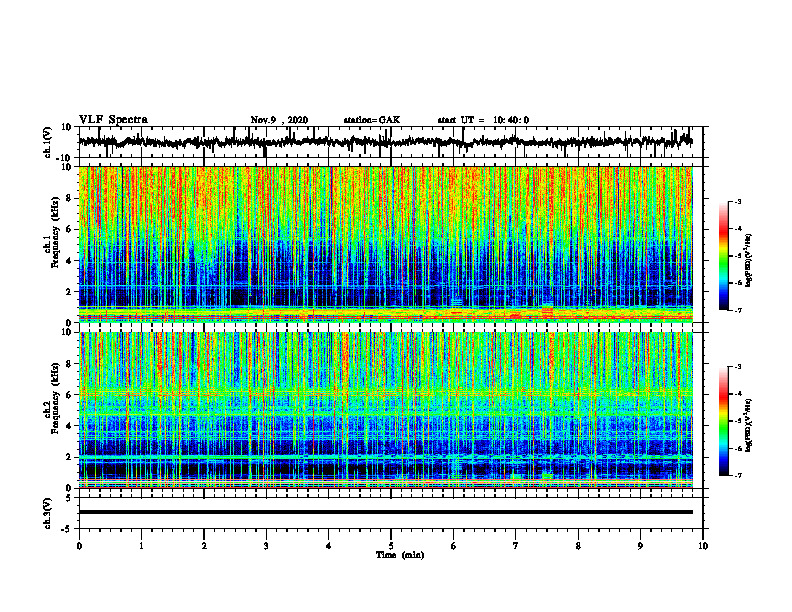Image resolution: width=792 pixels, height=612 pixels.
Task: Click the "ch.3(V)" axis label
Action: (47, 513)
